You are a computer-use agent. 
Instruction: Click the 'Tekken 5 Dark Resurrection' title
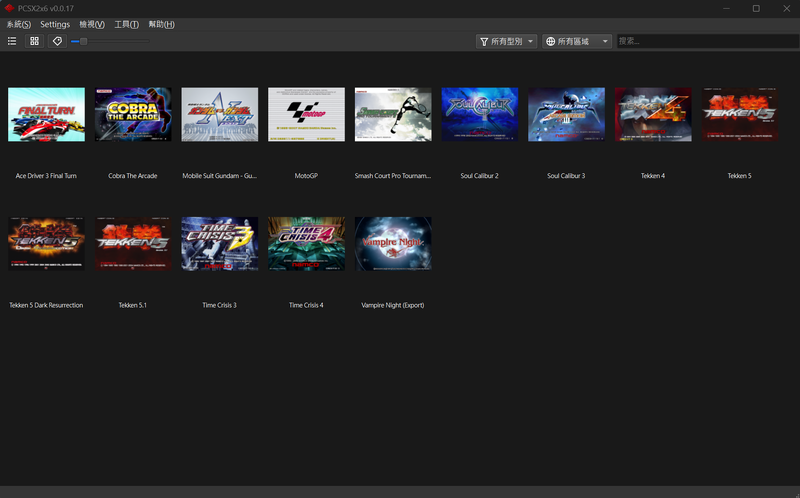(x=46, y=305)
